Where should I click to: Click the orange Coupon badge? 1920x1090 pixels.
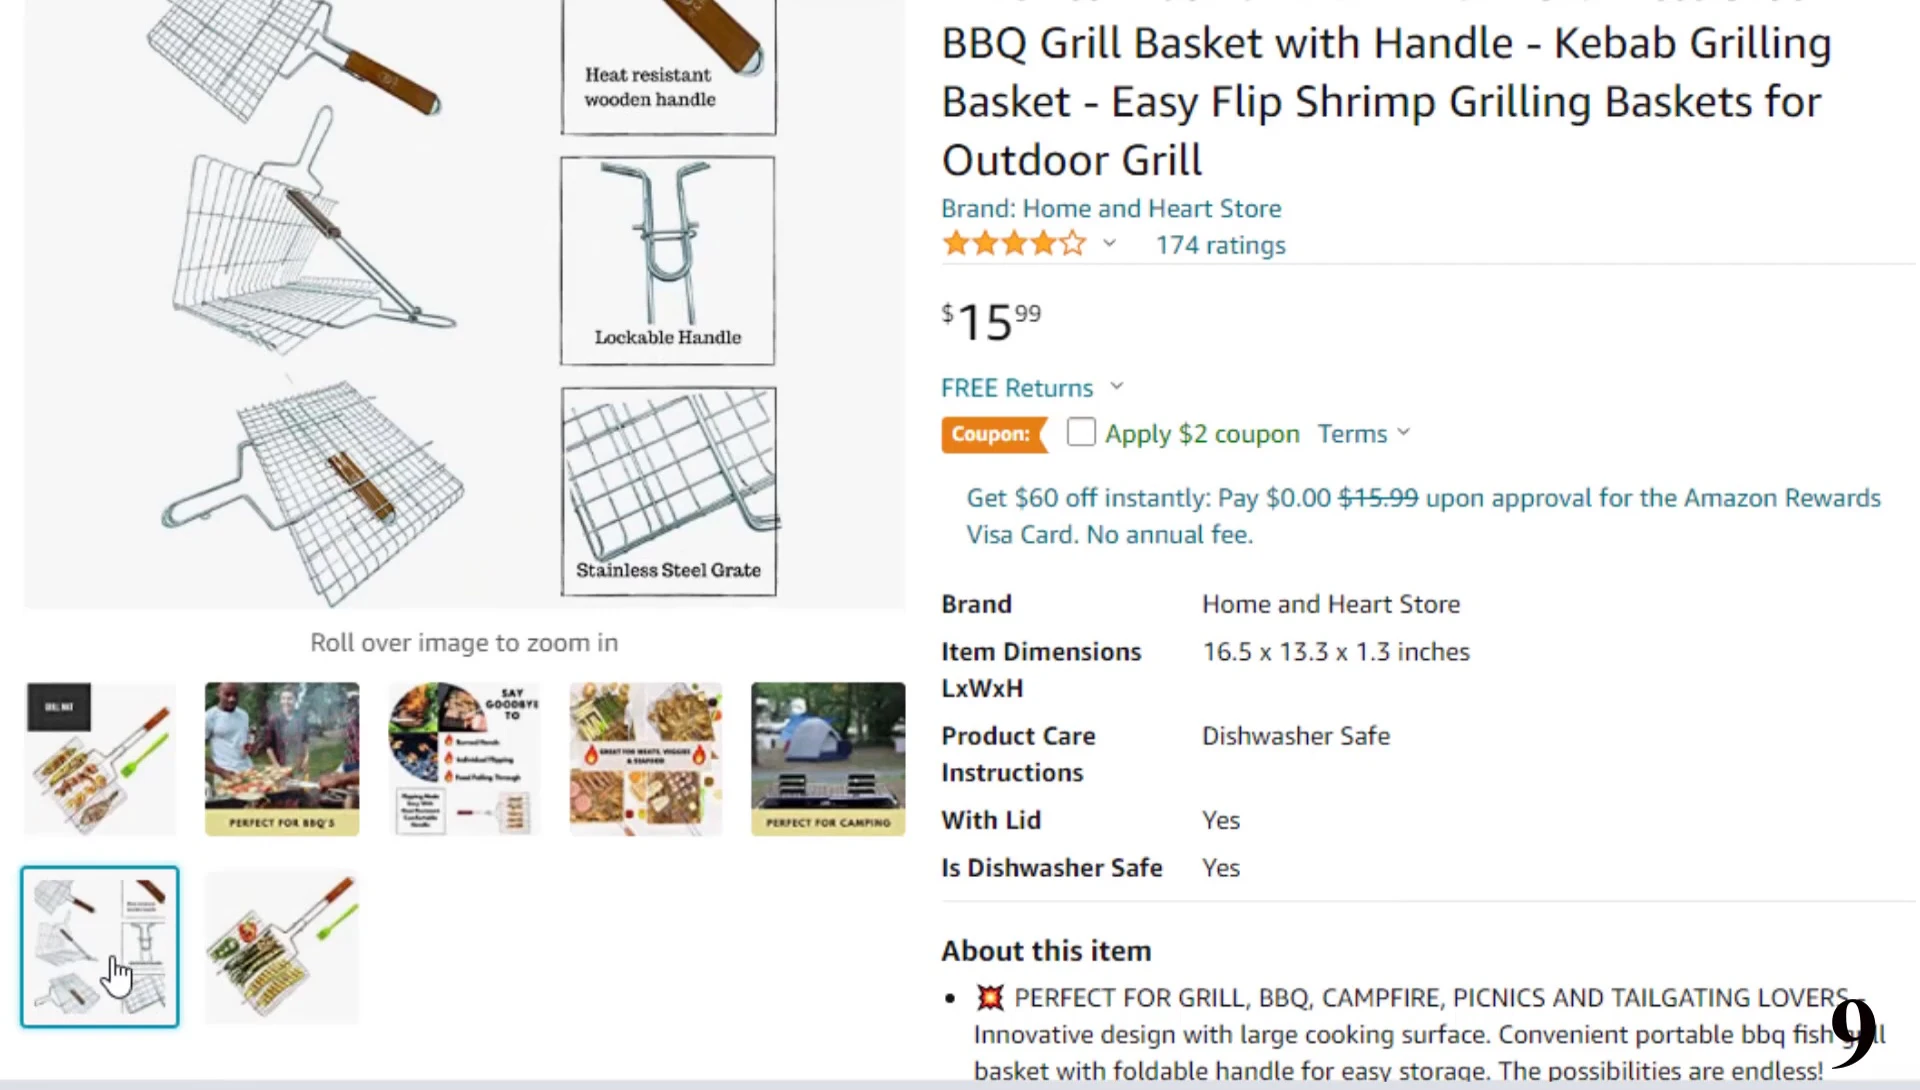pos(993,434)
